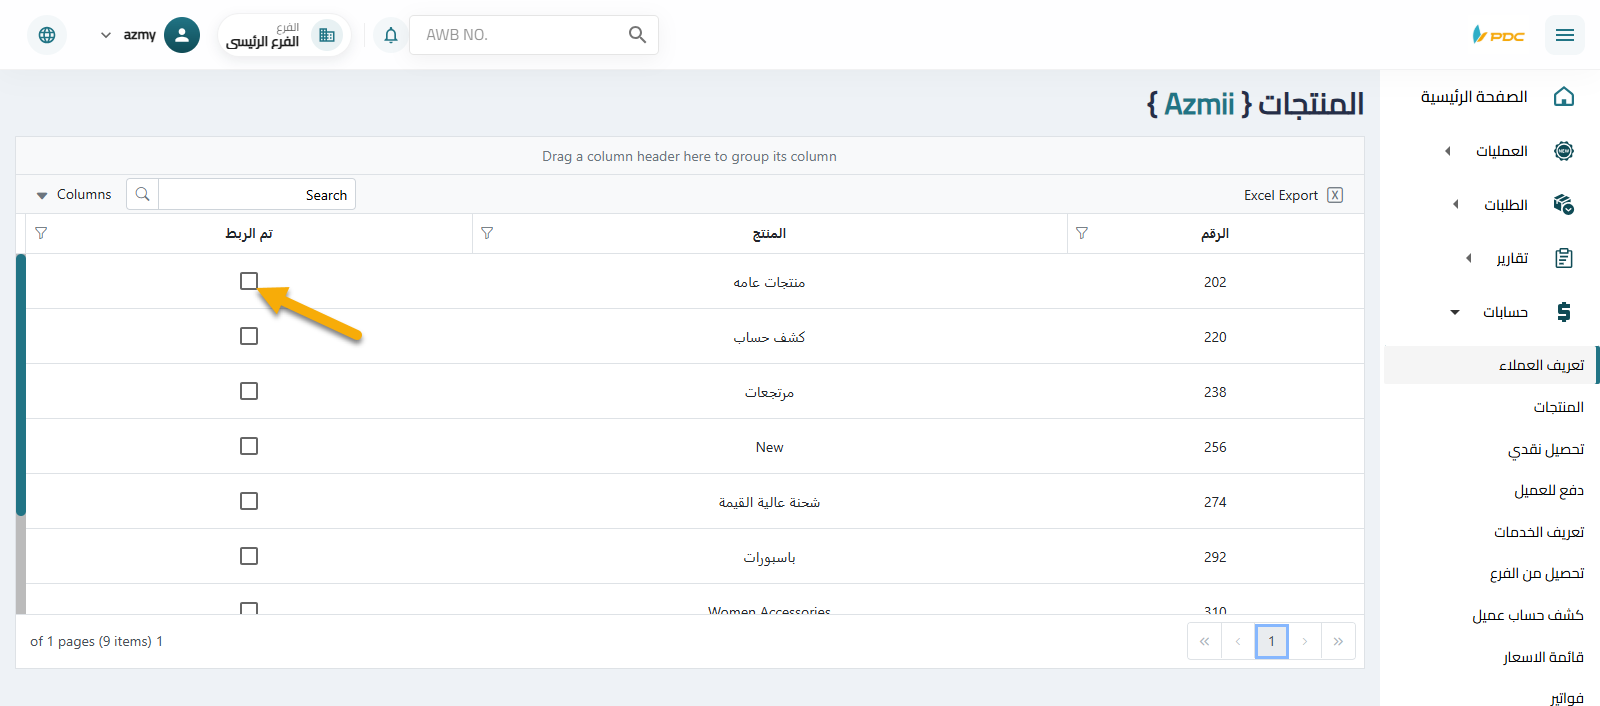Click the globe language icon
This screenshot has width=1600, height=706.
point(47,35)
